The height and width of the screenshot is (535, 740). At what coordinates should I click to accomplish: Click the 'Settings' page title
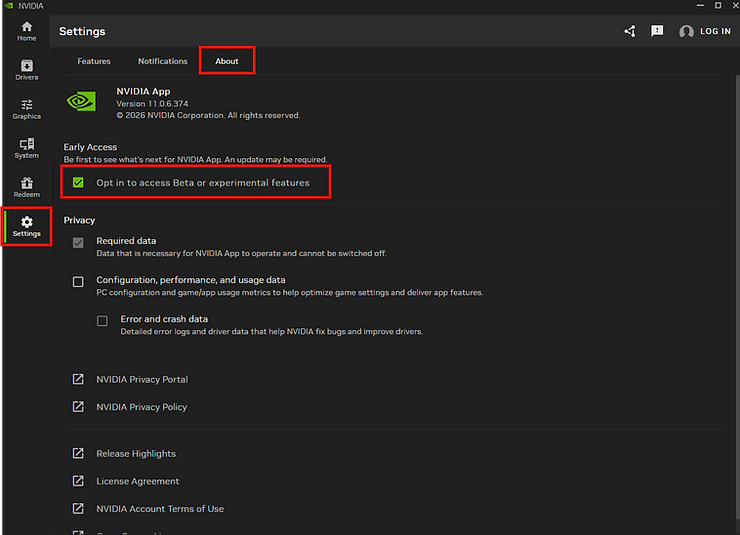tap(82, 31)
